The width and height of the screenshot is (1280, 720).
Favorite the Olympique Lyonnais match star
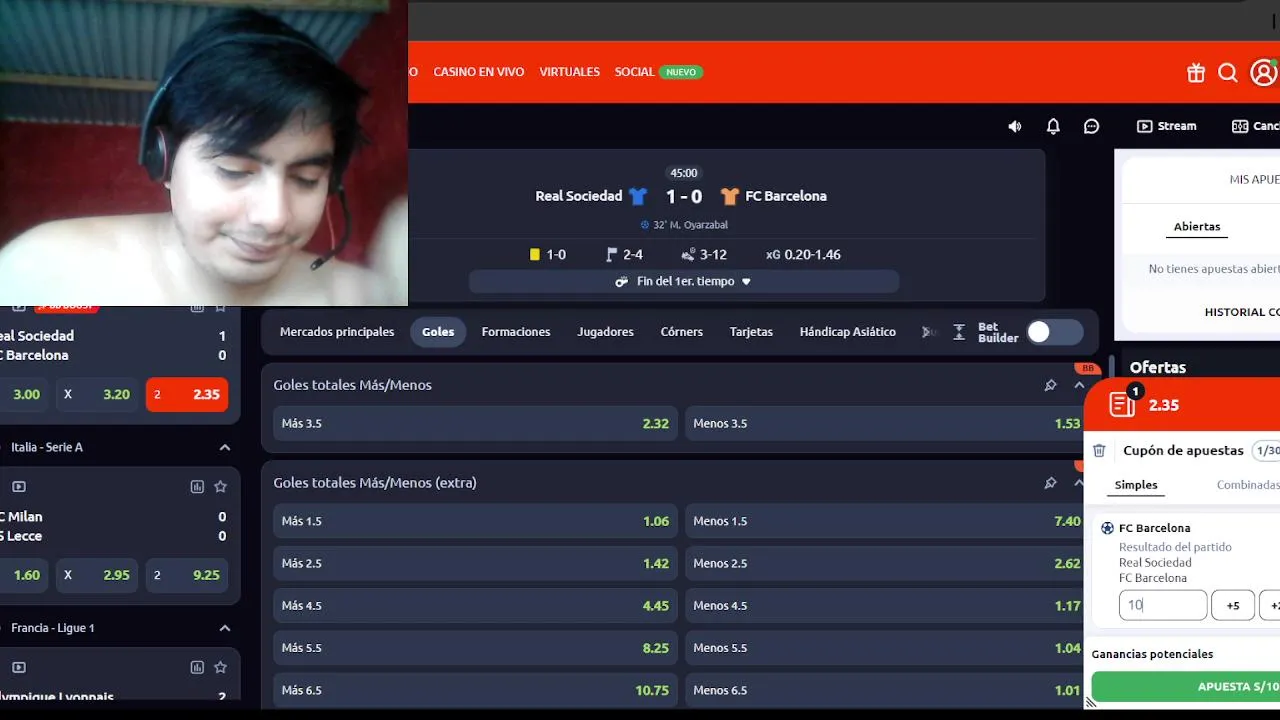point(220,667)
